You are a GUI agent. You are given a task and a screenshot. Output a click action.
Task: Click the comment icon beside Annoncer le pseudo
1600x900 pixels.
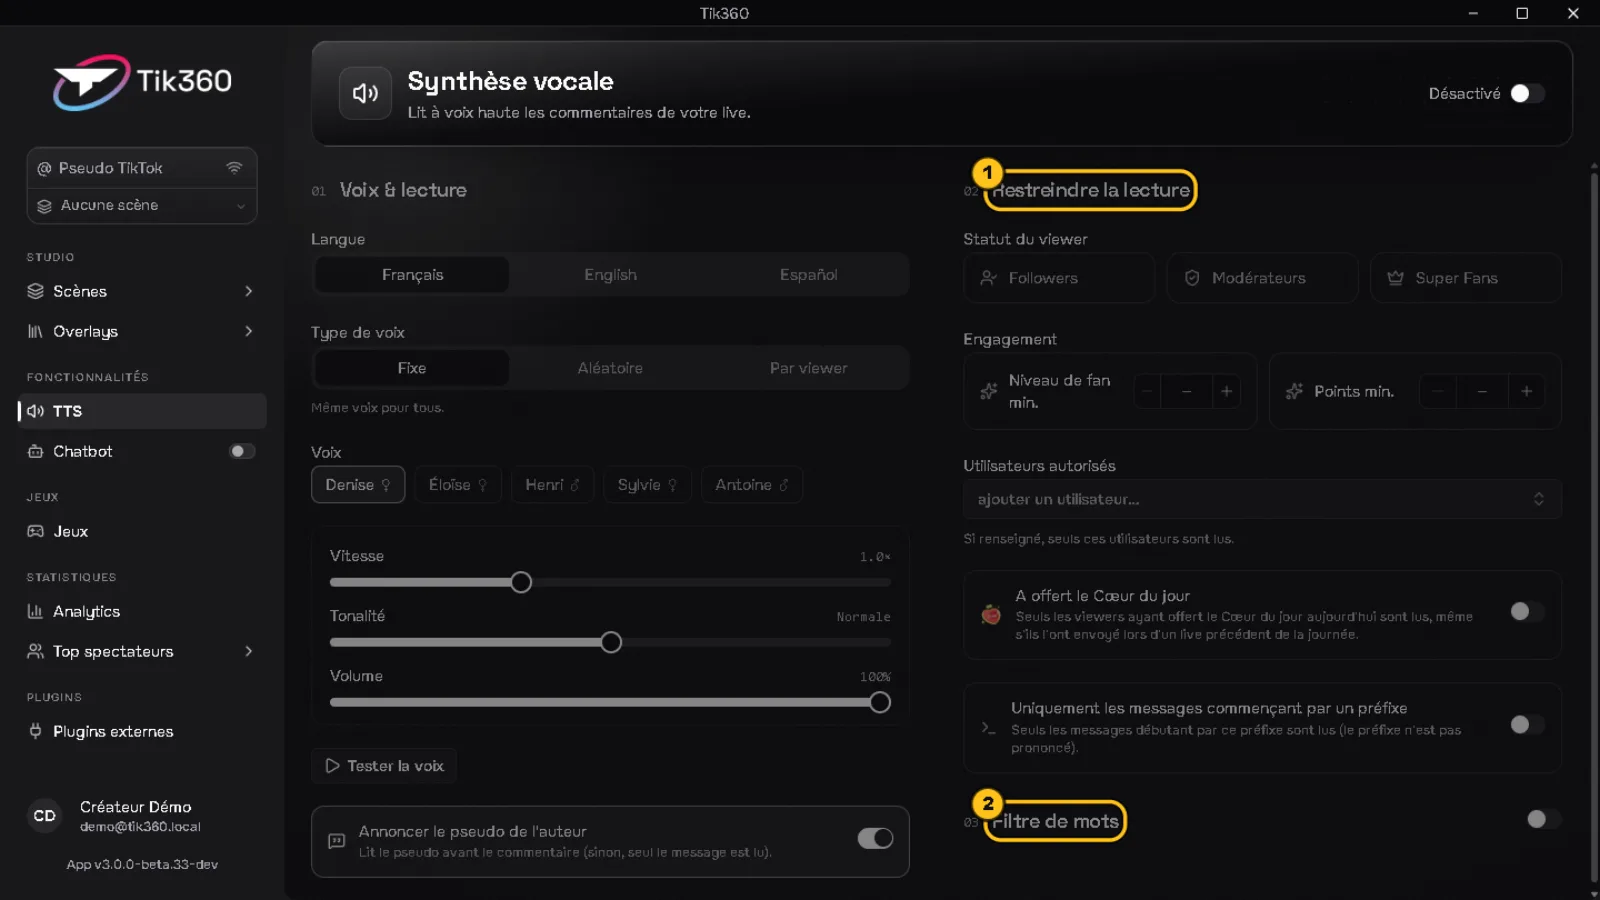[x=336, y=841]
